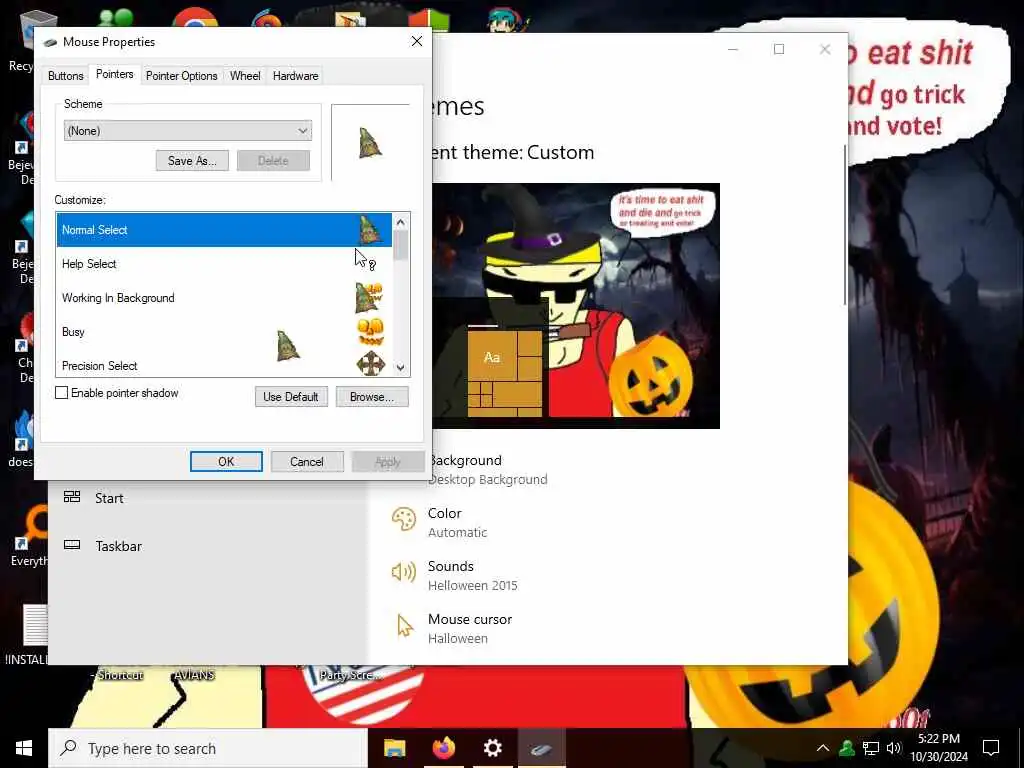Expand the Scheme dropdown showing (None)
The height and width of the screenshot is (768, 1024).
187,131
